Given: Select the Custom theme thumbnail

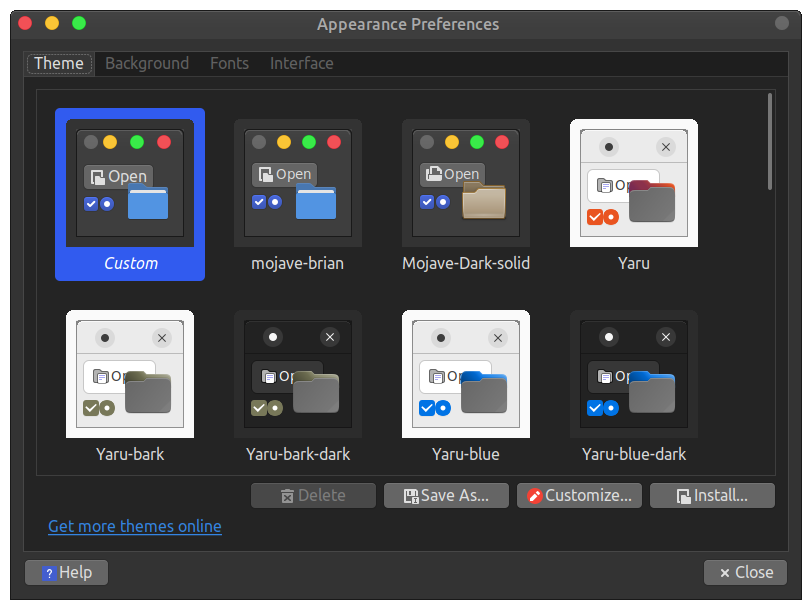Looking at the screenshot, I should click(x=130, y=183).
